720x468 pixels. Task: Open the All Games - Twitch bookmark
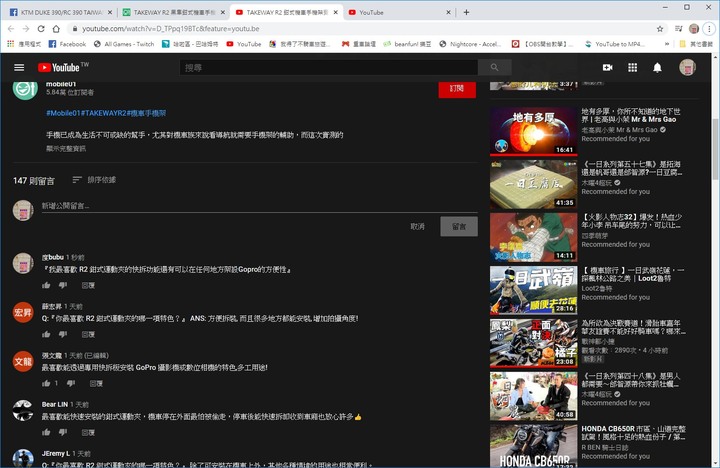[x=124, y=44]
